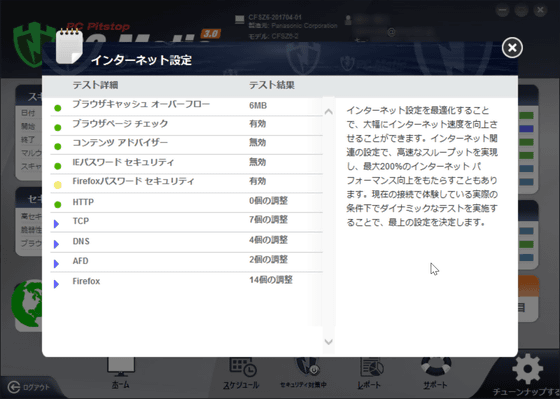Click the 4個の調整 result for DNS
The width and height of the screenshot is (560, 399).
(268, 240)
